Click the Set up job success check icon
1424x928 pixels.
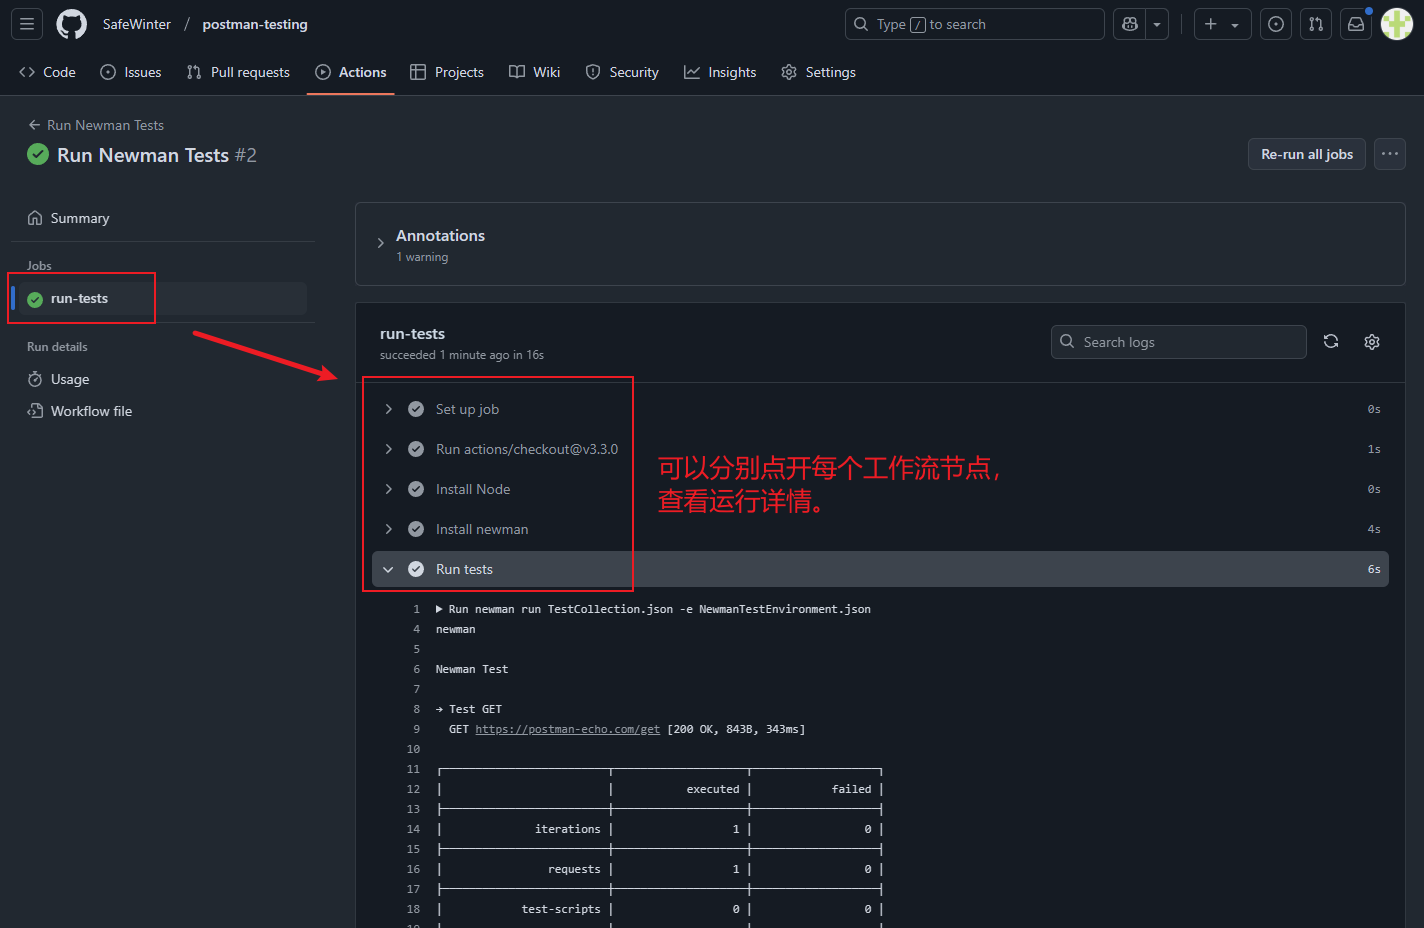[416, 409]
